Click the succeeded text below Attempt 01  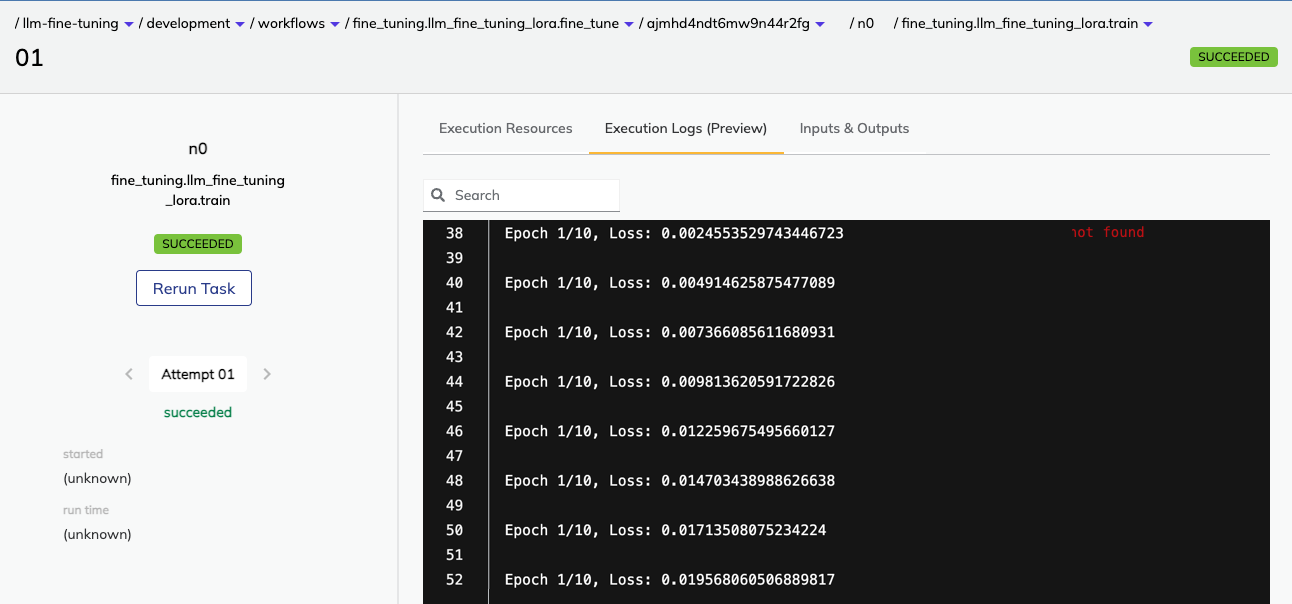pos(197,412)
